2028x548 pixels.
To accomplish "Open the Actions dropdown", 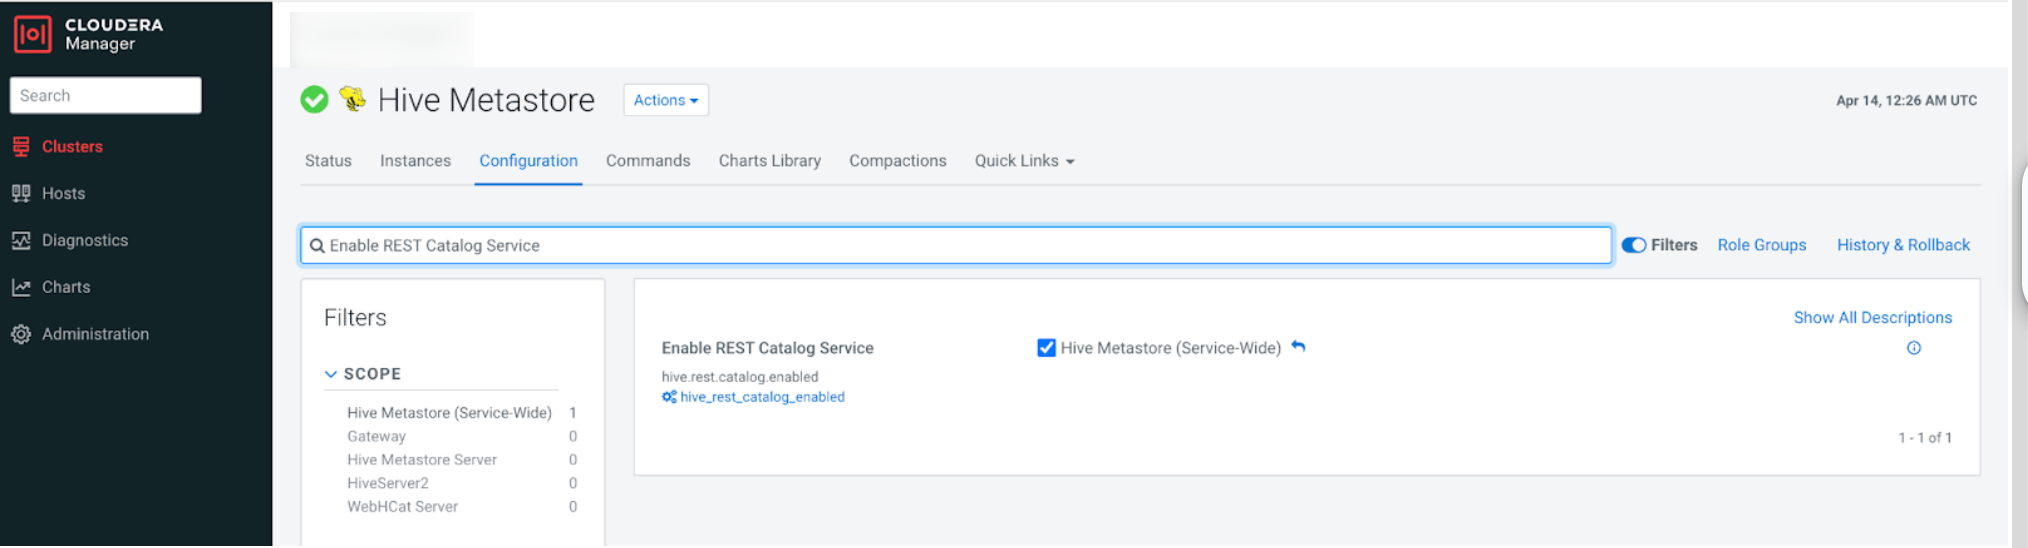I will (x=665, y=100).
